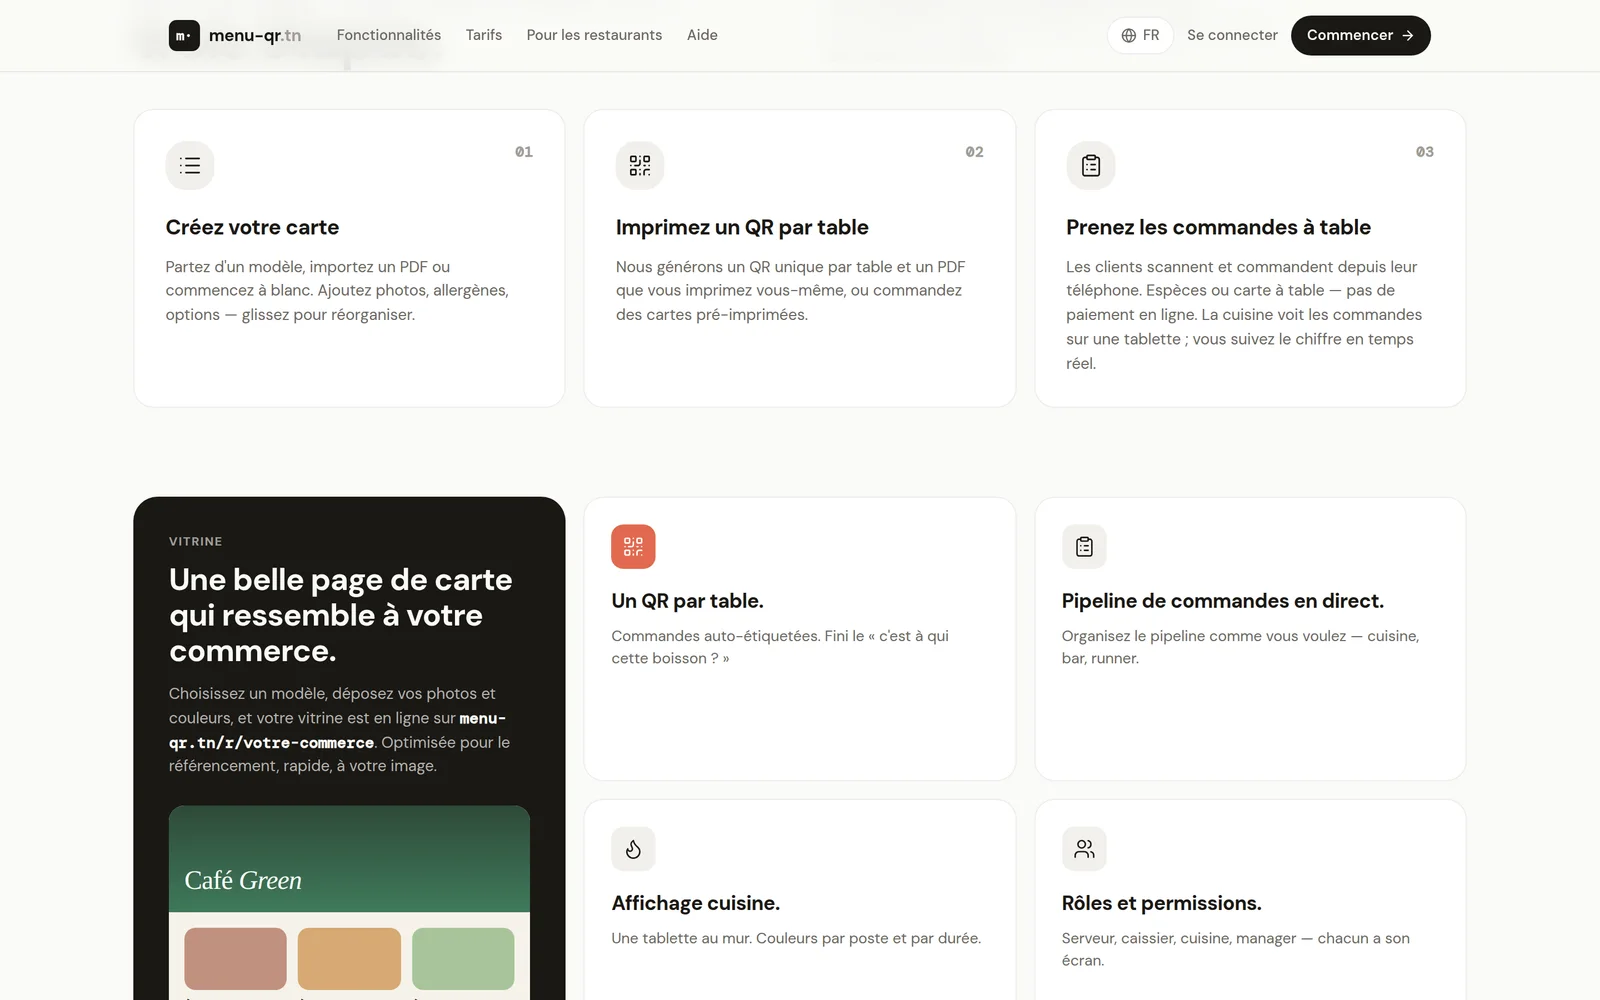
Task: Click the step number 01
Action: (x=524, y=152)
